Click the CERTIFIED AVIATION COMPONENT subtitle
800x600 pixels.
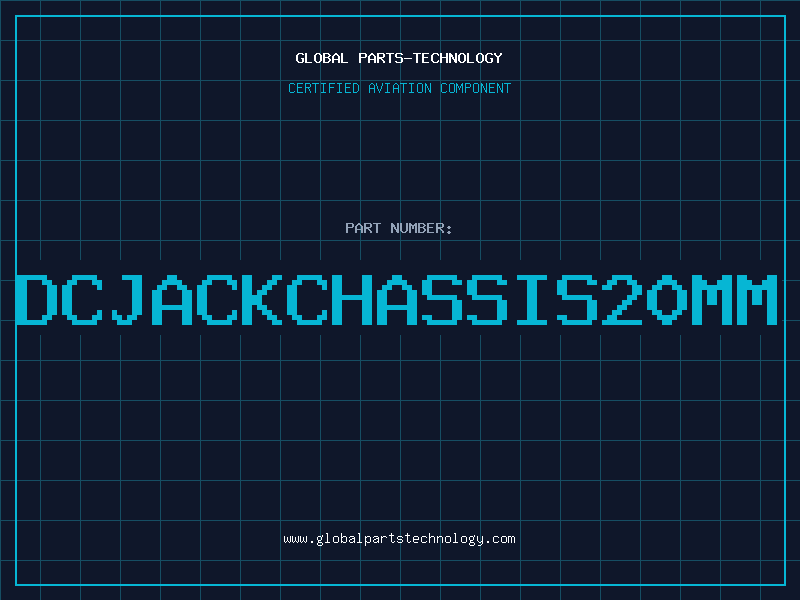(x=399, y=88)
